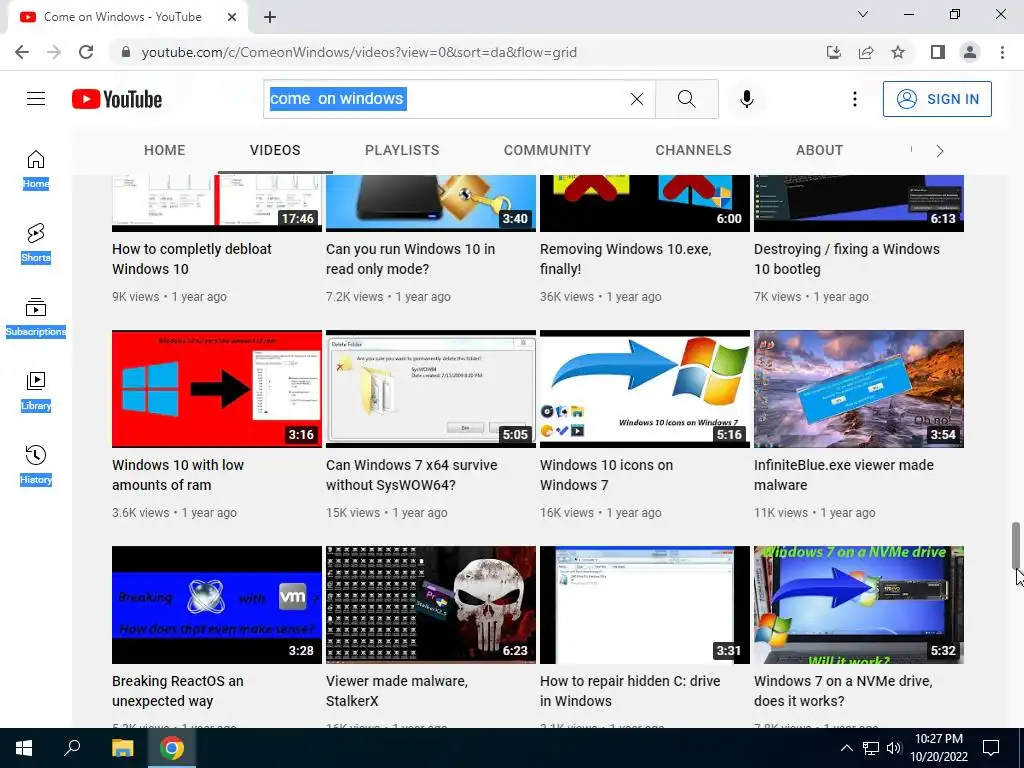Open 'Viewer made malware, StalkerX' title
1024x768 pixels.
pyautogui.click(x=396, y=691)
